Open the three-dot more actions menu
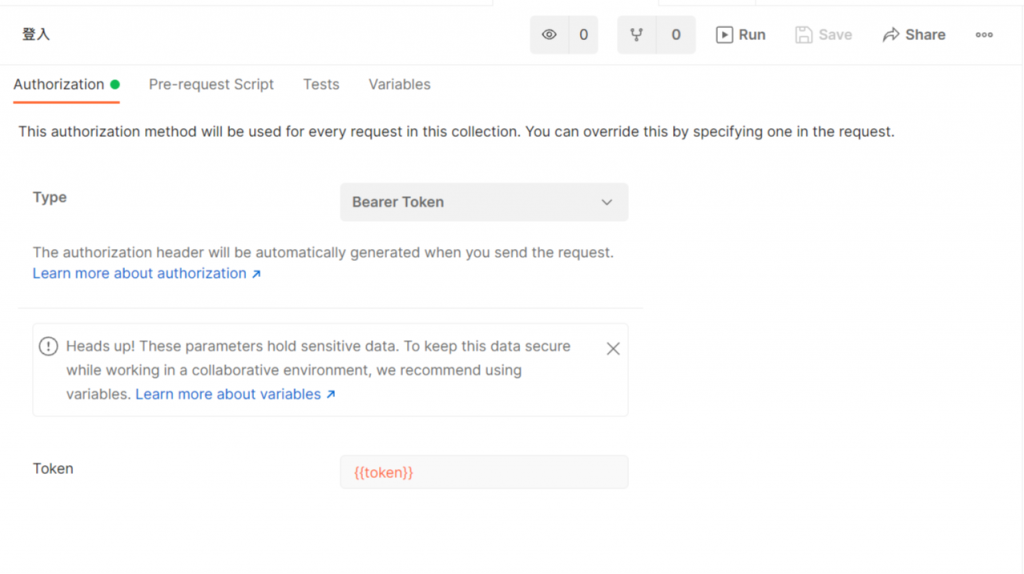This screenshot has height=574, width=1024. (984, 35)
